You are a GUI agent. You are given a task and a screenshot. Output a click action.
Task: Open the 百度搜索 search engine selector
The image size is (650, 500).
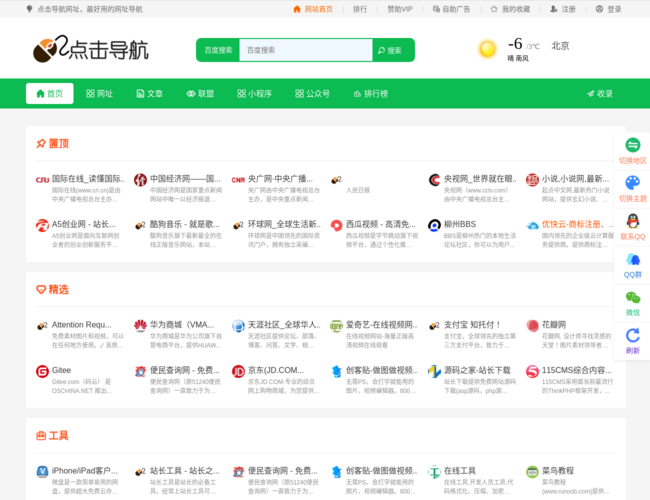(218, 50)
